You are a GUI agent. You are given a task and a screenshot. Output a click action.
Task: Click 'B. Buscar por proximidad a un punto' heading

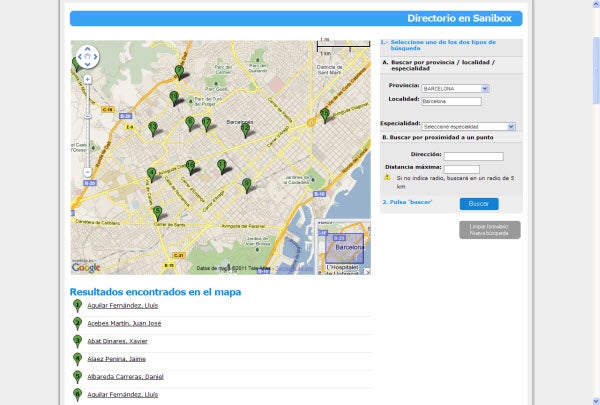coord(438,137)
